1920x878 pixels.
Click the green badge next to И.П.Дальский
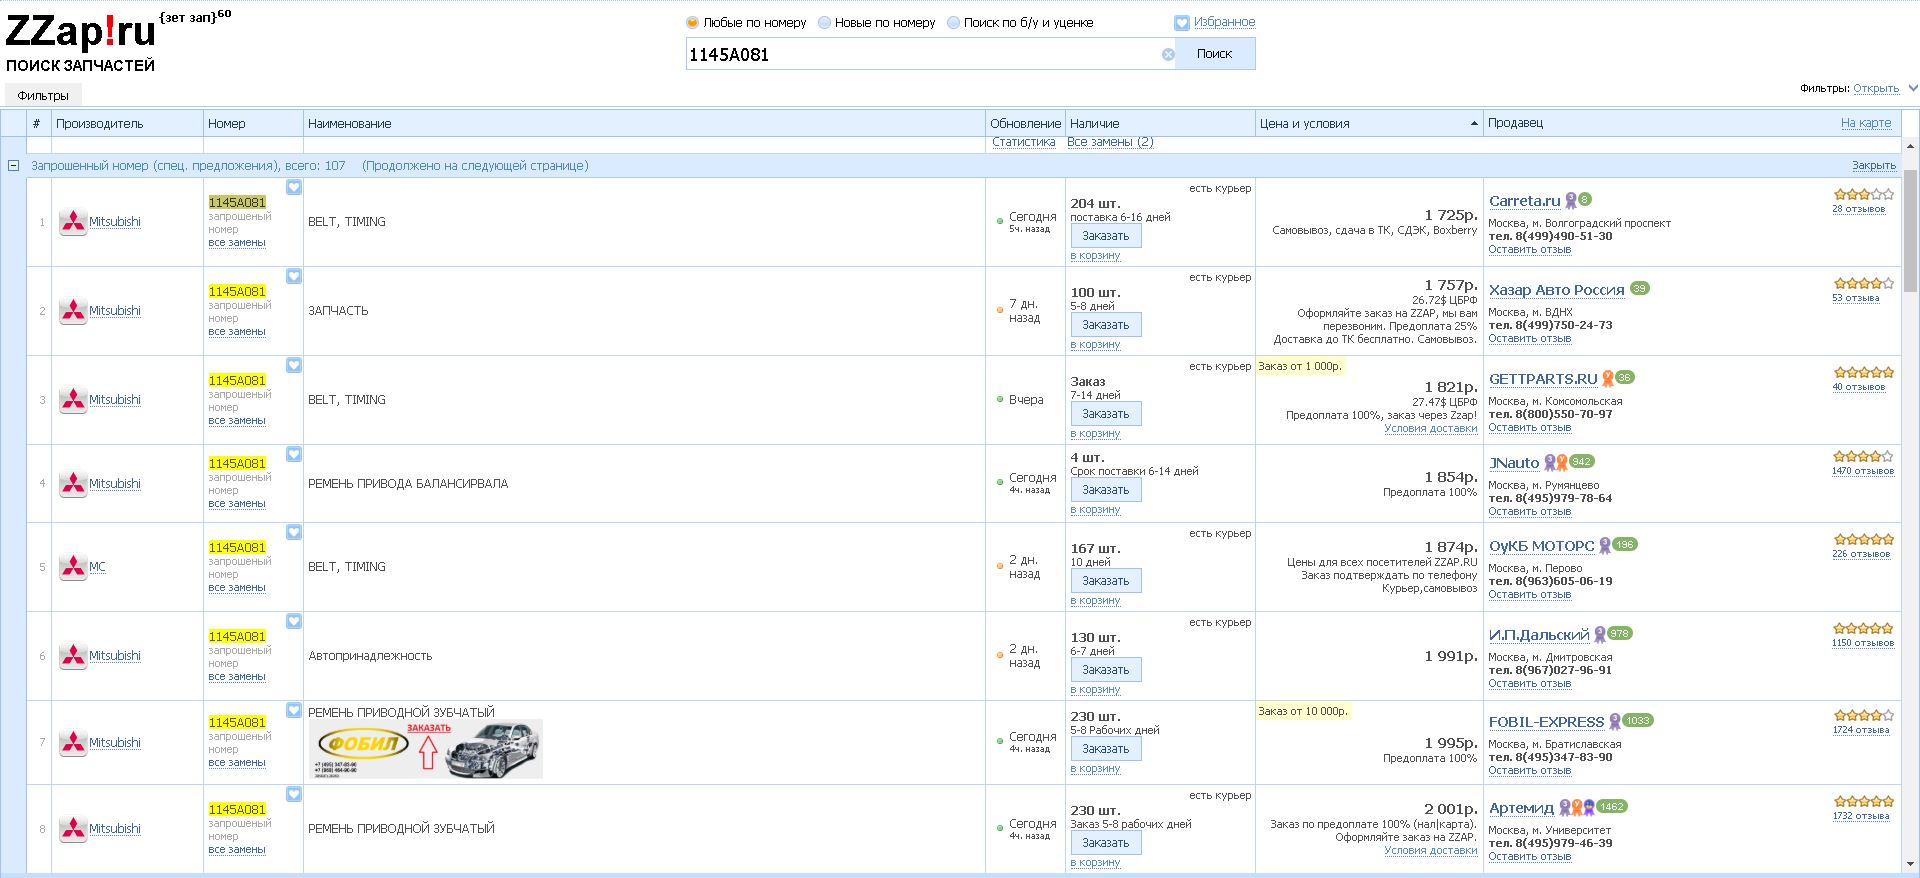pyautogui.click(x=1621, y=634)
